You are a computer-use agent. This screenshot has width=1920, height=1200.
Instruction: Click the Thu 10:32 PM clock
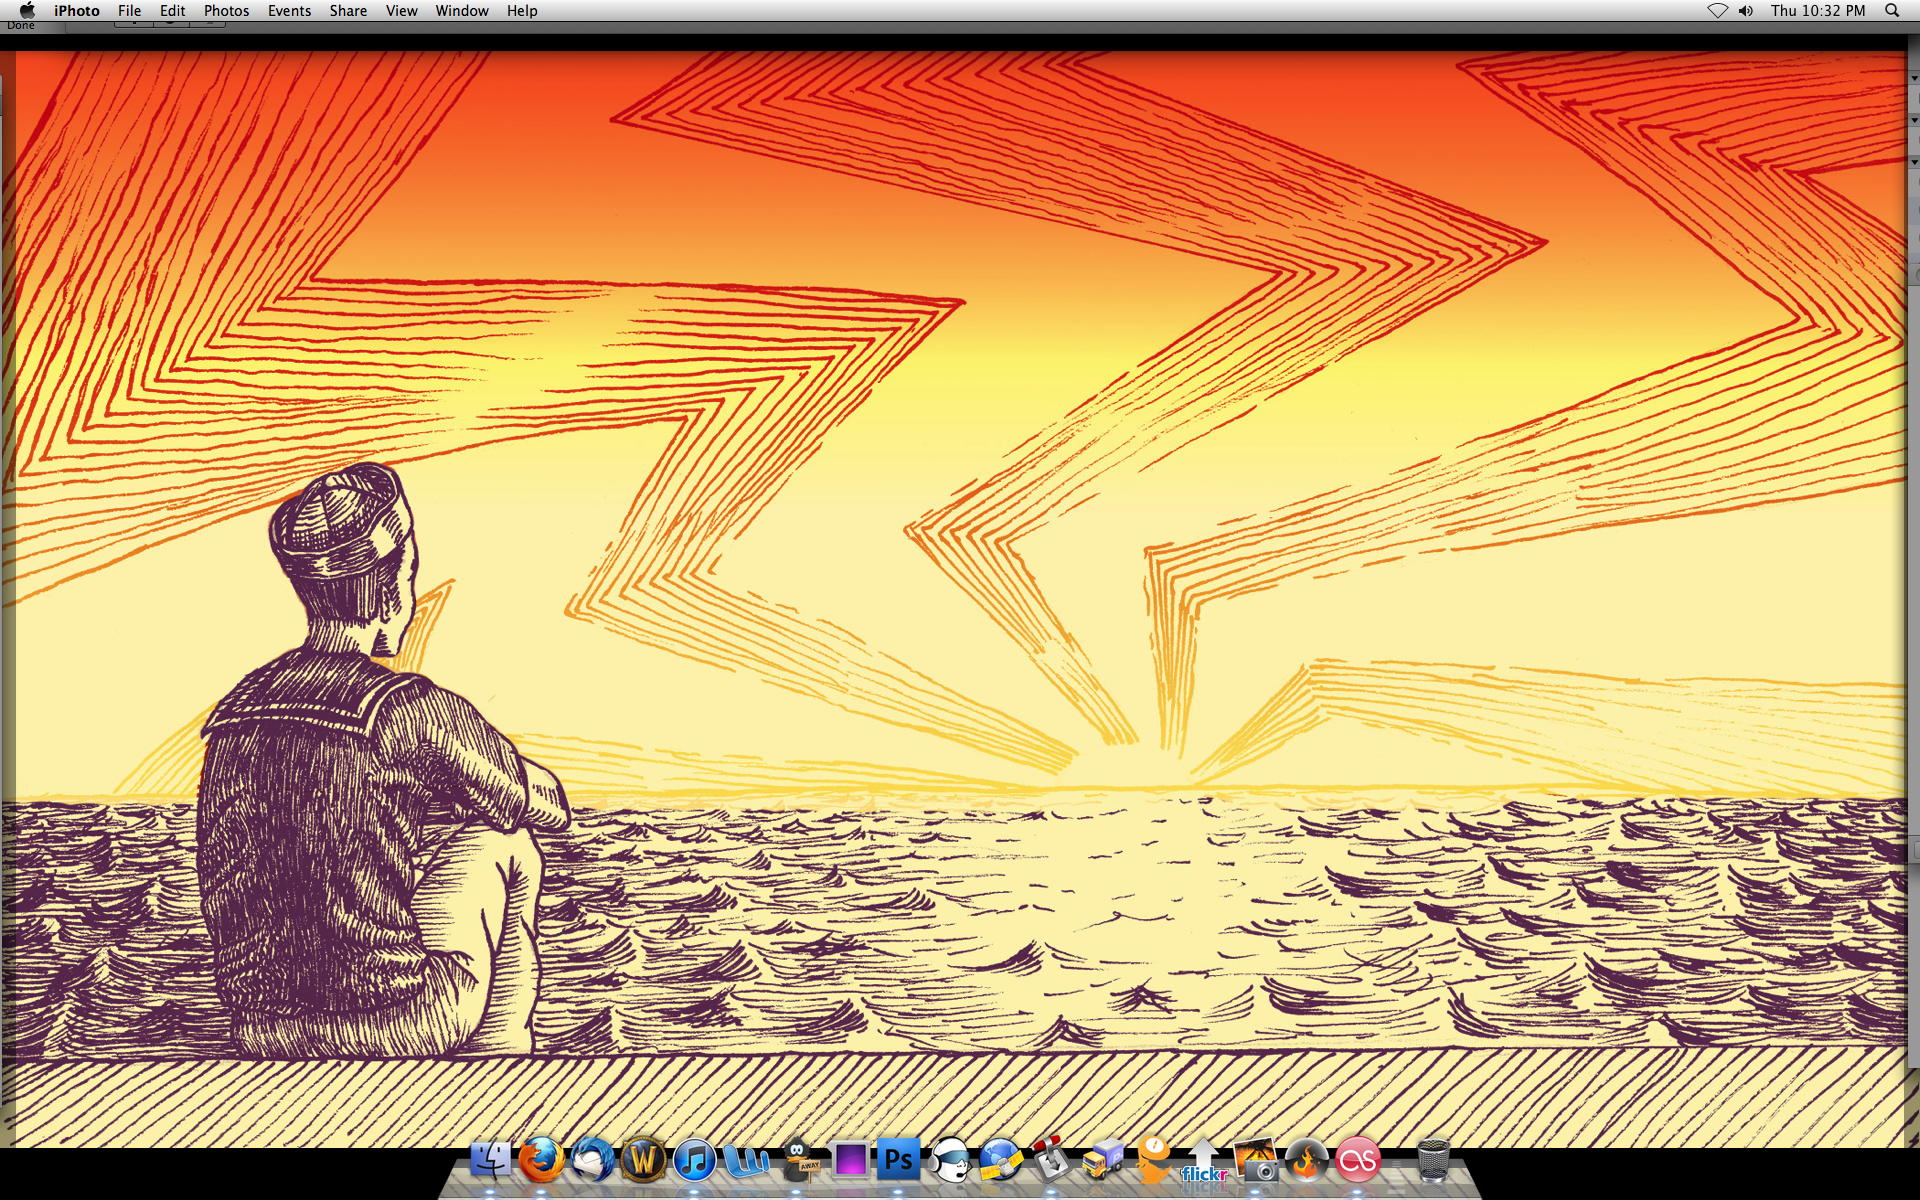point(1818,11)
